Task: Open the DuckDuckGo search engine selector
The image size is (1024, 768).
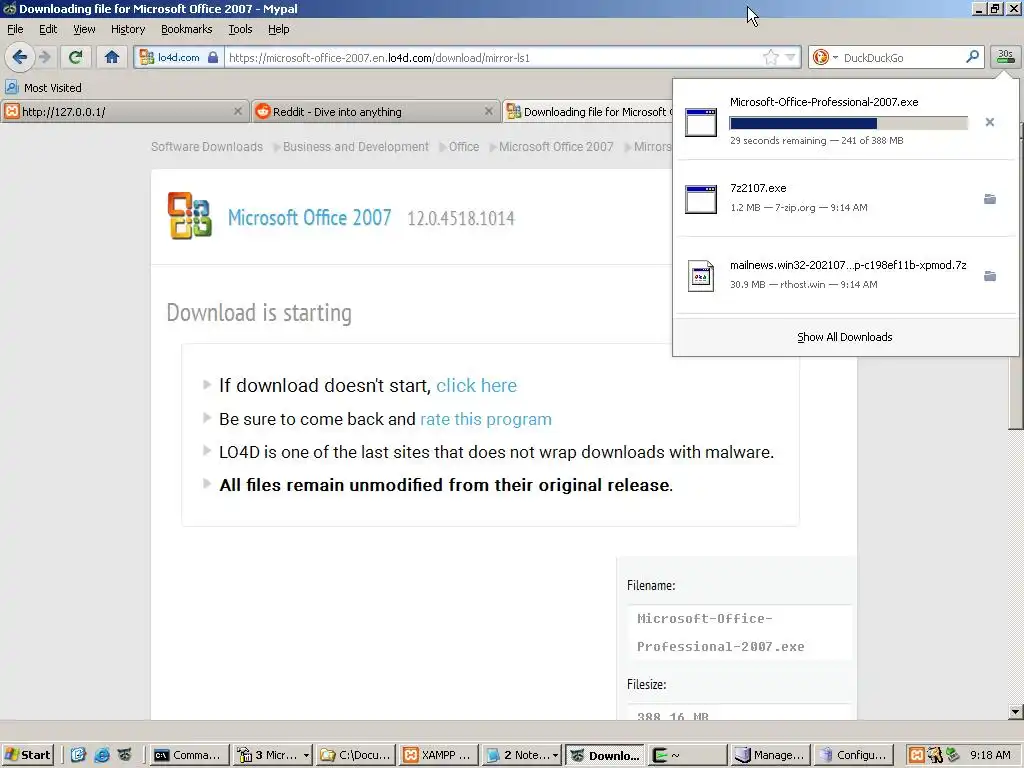Action: [825, 57]
